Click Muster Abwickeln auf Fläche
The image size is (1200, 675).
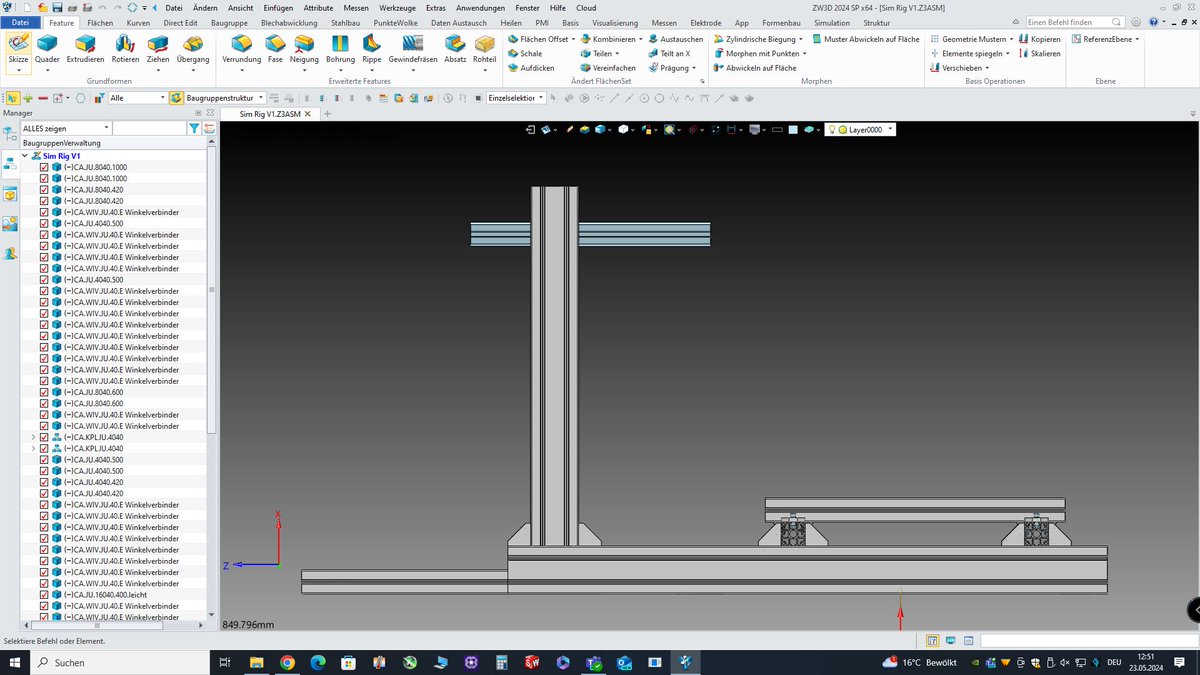pos(865,39)
